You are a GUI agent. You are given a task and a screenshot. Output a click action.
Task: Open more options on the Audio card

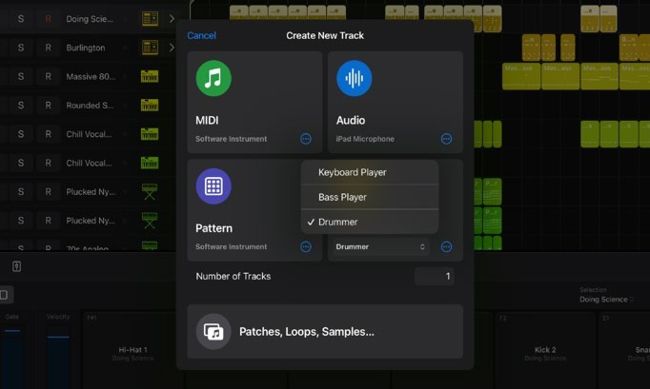[x=446, y=139]
